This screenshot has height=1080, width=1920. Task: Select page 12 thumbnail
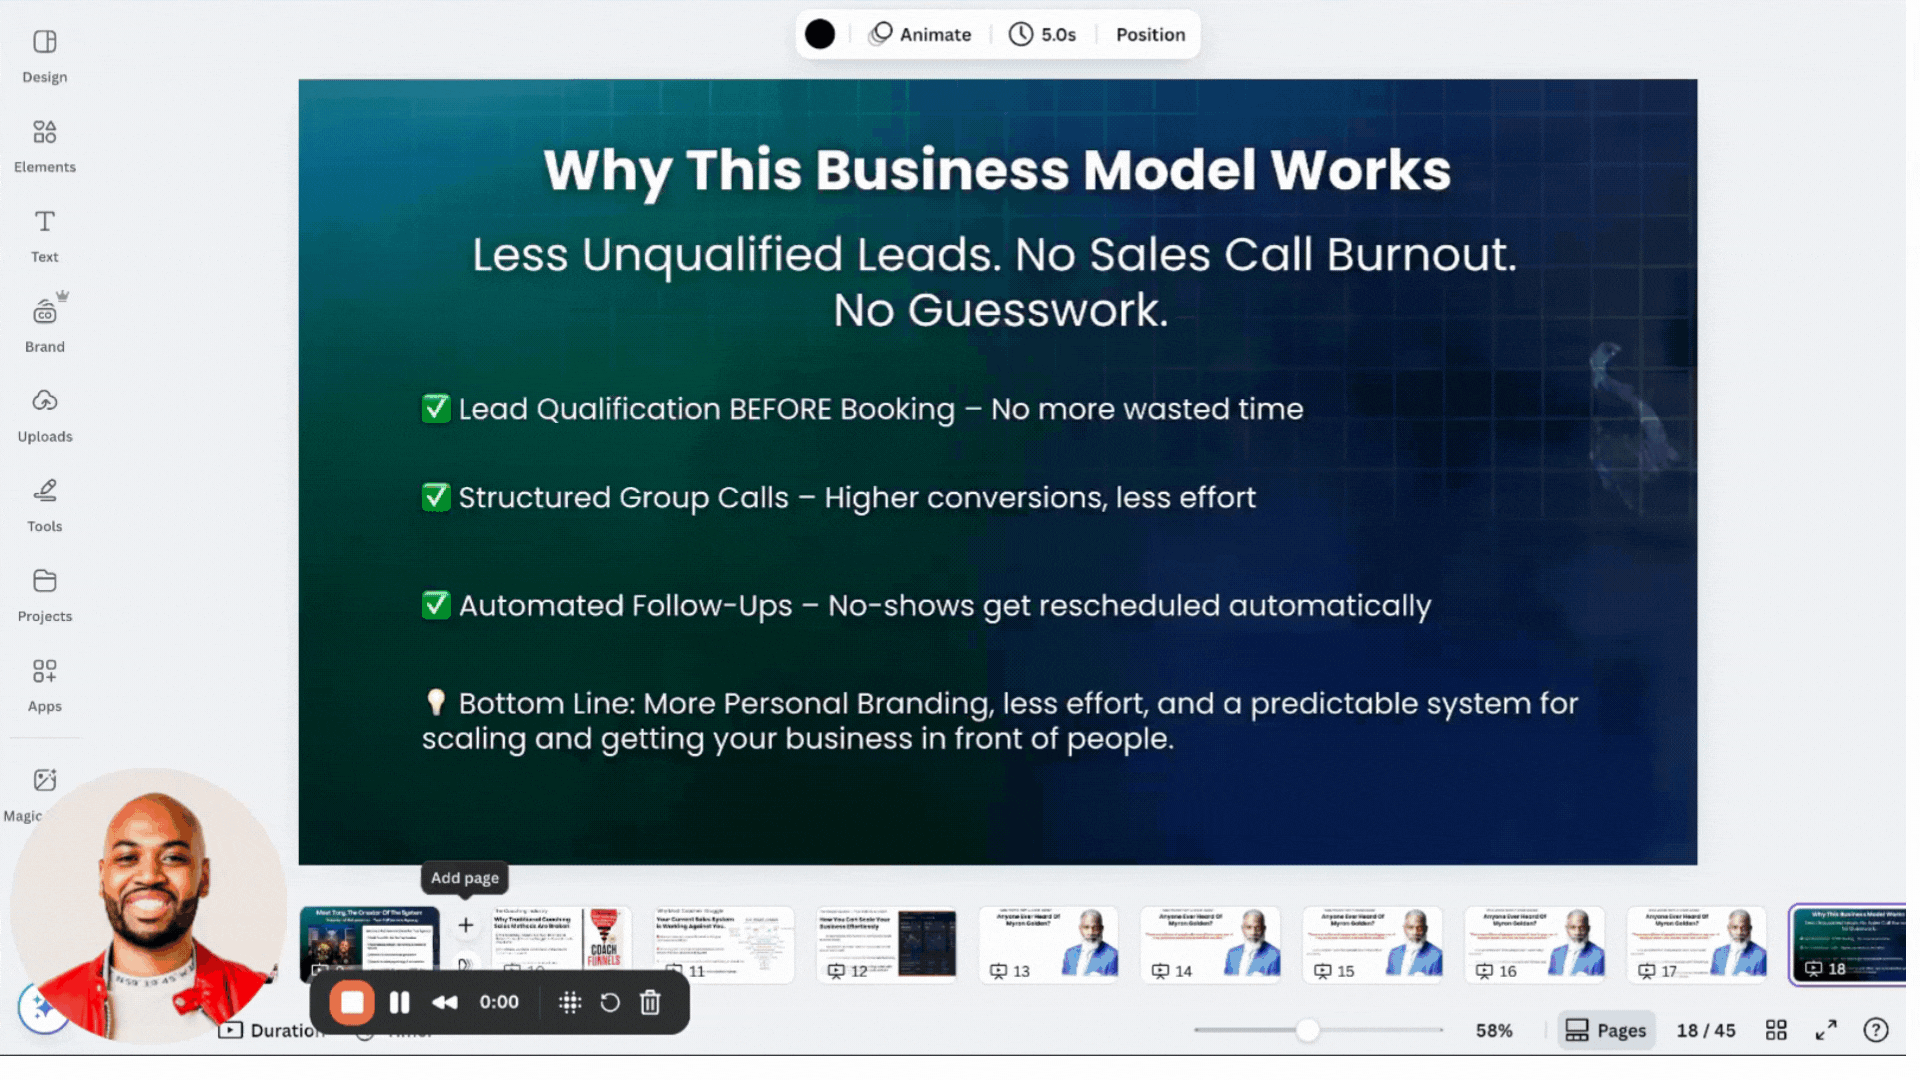pyautogui.click(x=886, y=944)
